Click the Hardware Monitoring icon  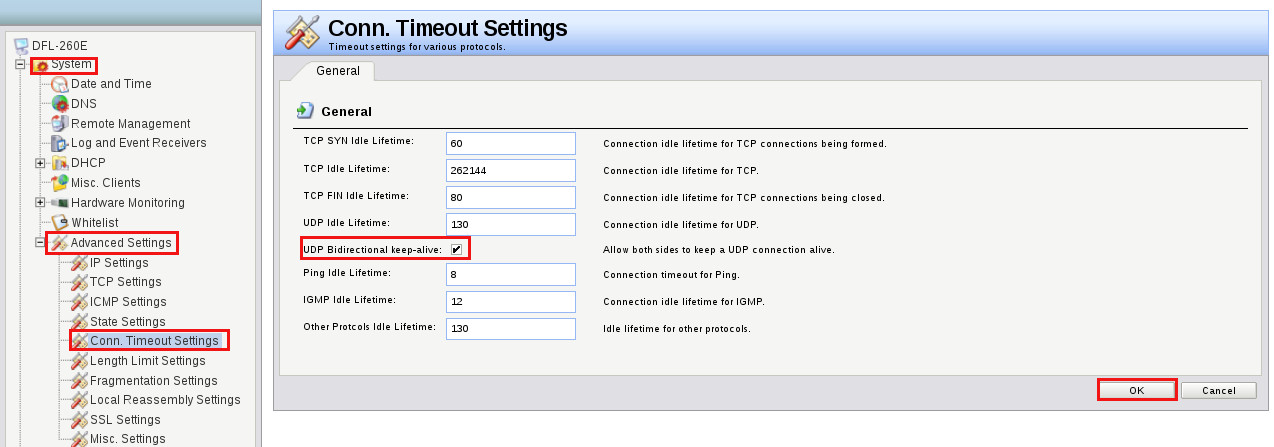60,203
